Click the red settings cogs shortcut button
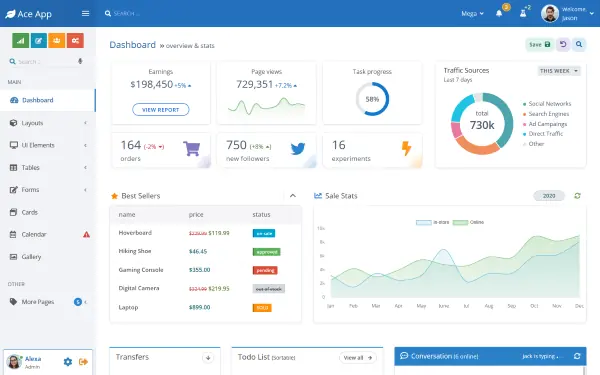The width and height of the screenshot is (600, 375). click(x=75, y=41)
